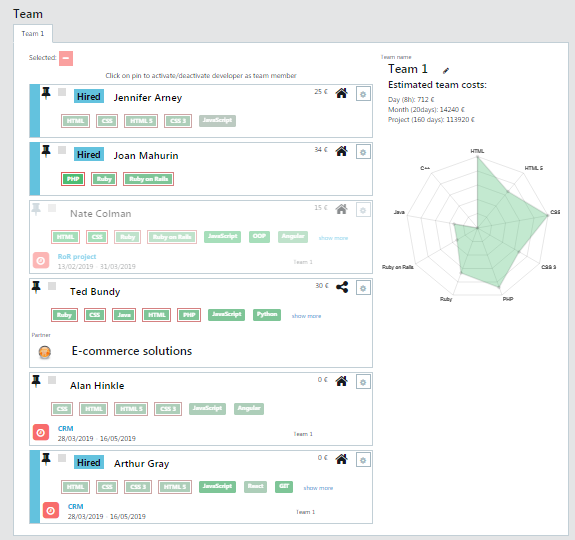Open Alan Hinkle's CRM project link
Screen dimensions: 575x540
coord(66,429)
